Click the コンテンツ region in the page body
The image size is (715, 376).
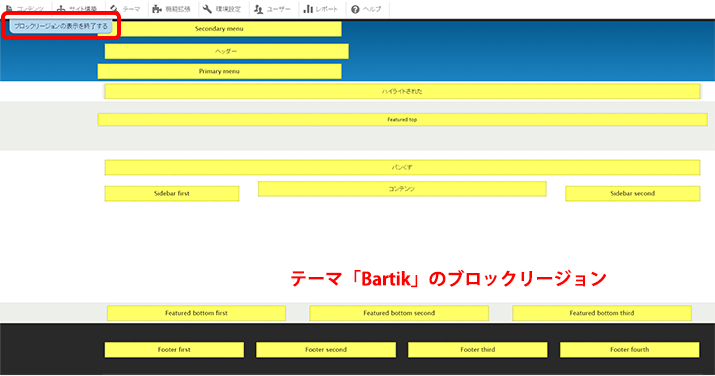pos(402,189)
